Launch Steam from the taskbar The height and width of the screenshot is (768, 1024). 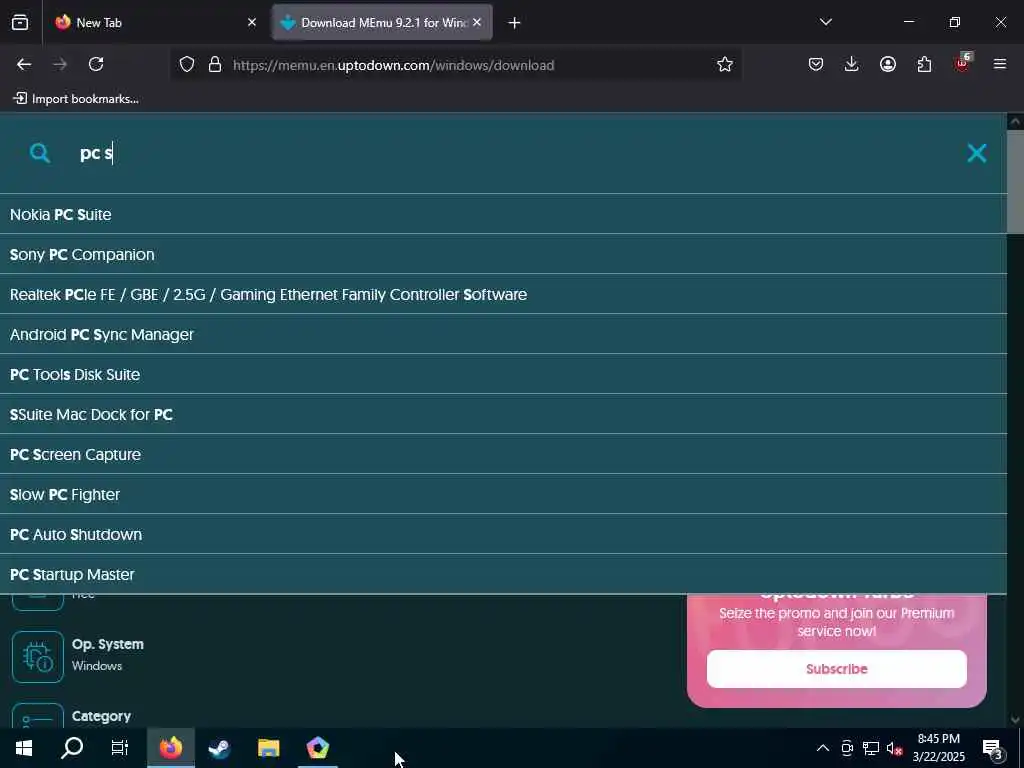pos(219,748)
